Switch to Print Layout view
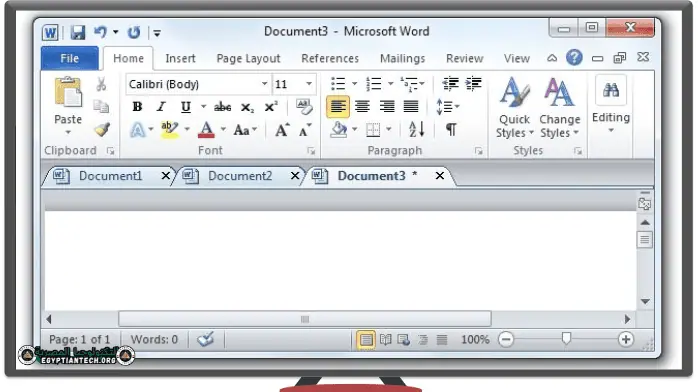 pos(366,340)
